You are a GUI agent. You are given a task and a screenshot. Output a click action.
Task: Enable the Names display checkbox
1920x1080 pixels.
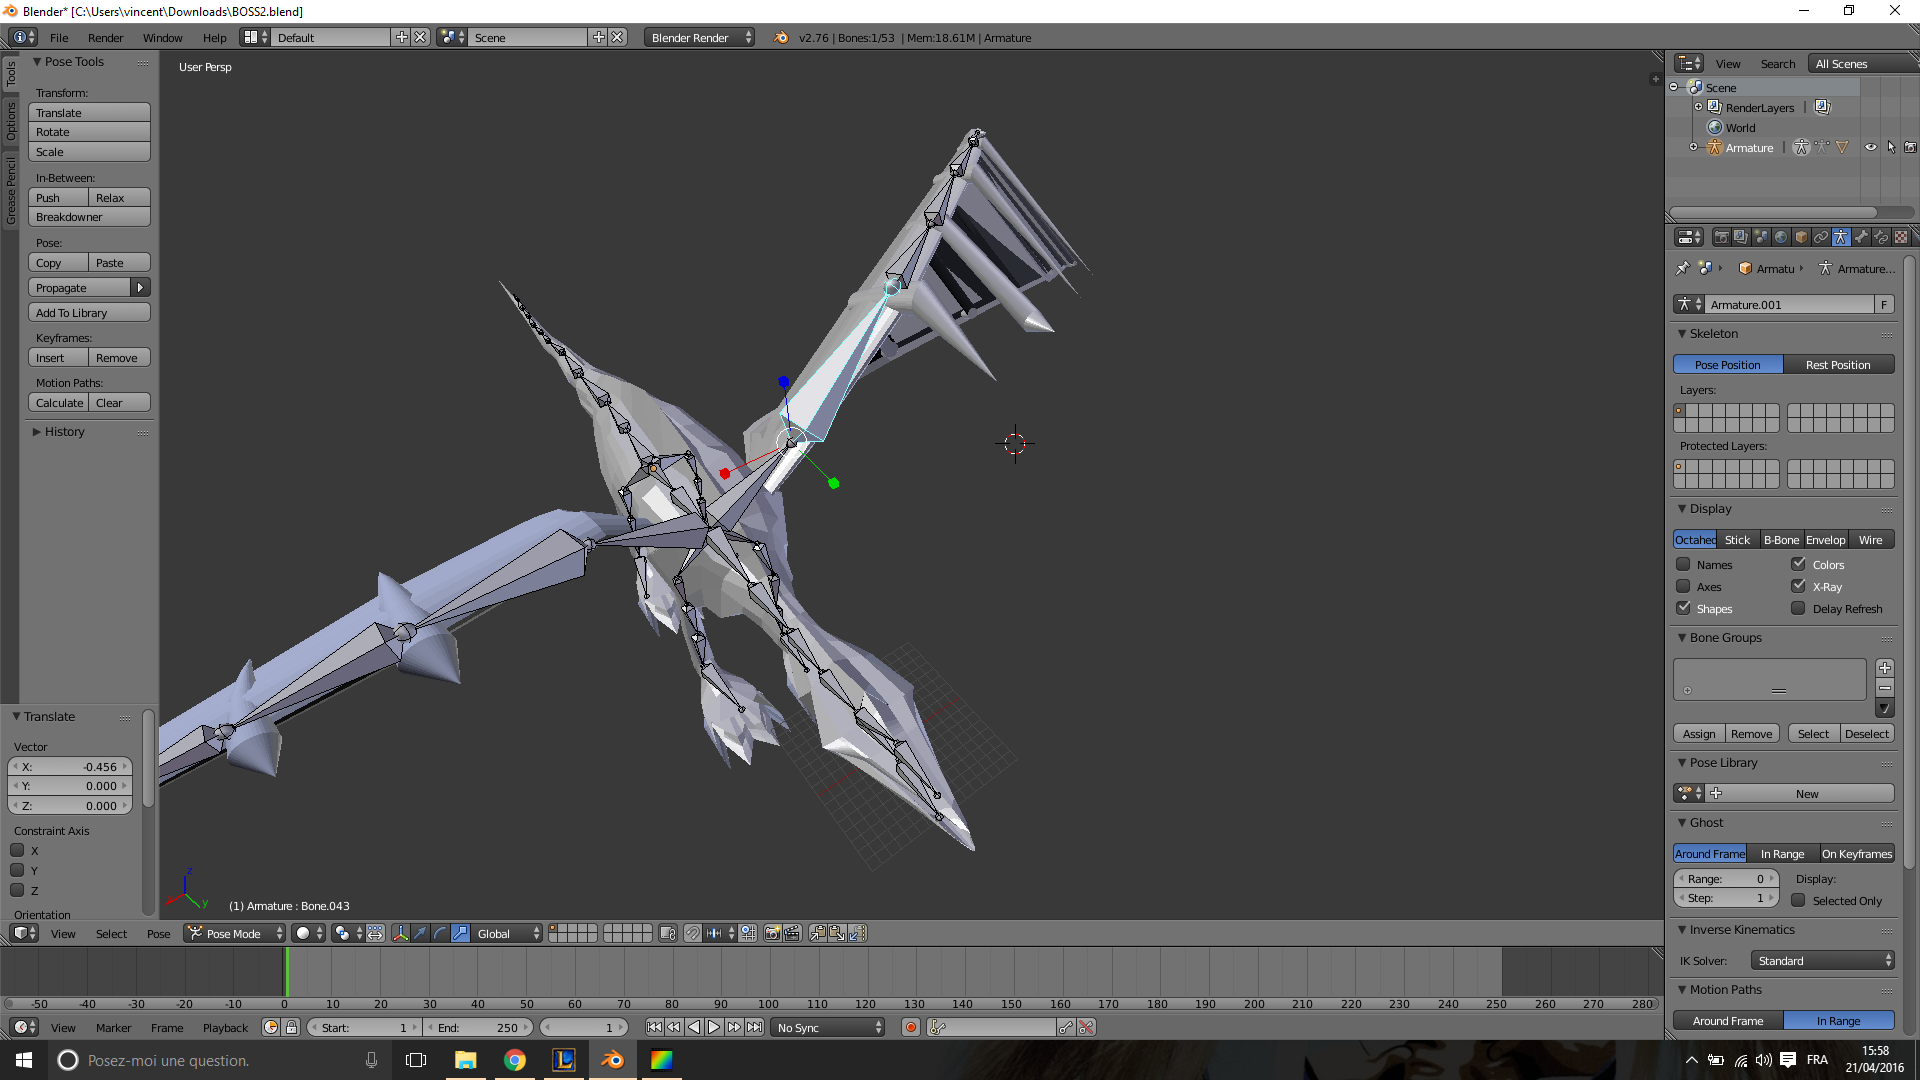1683,565
